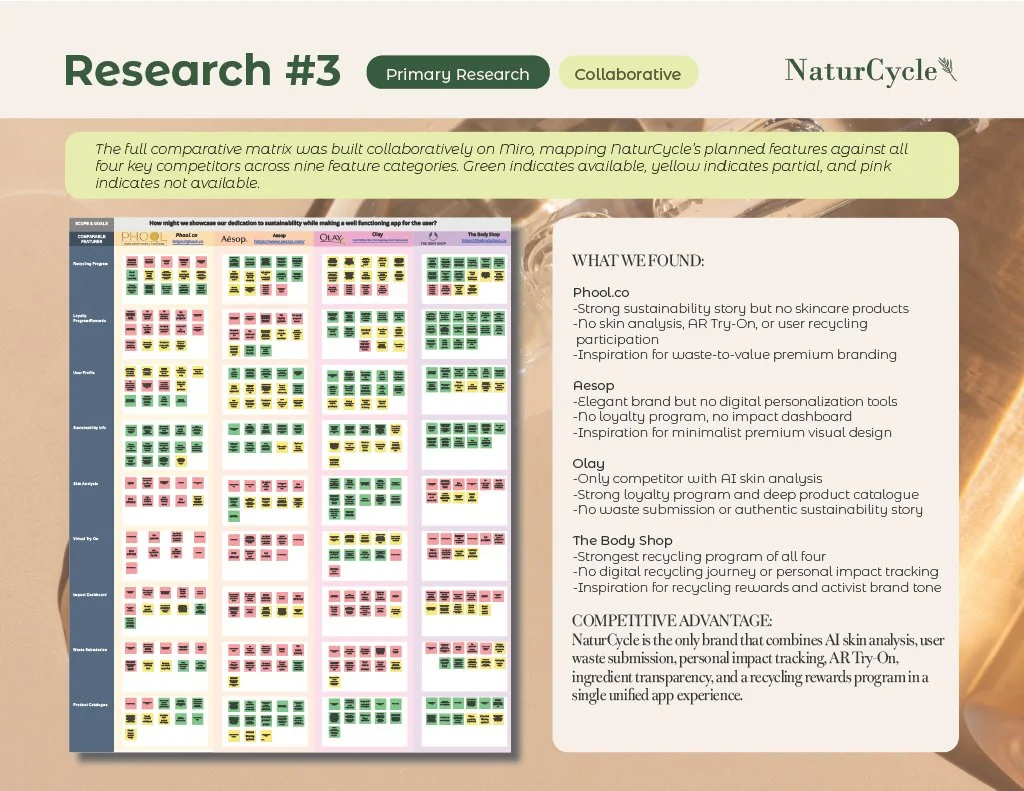Click The Body Shop Waste Submission sticky-note cell
The width and height of the screenshot is (1024, 791).
tap(465, 665)
